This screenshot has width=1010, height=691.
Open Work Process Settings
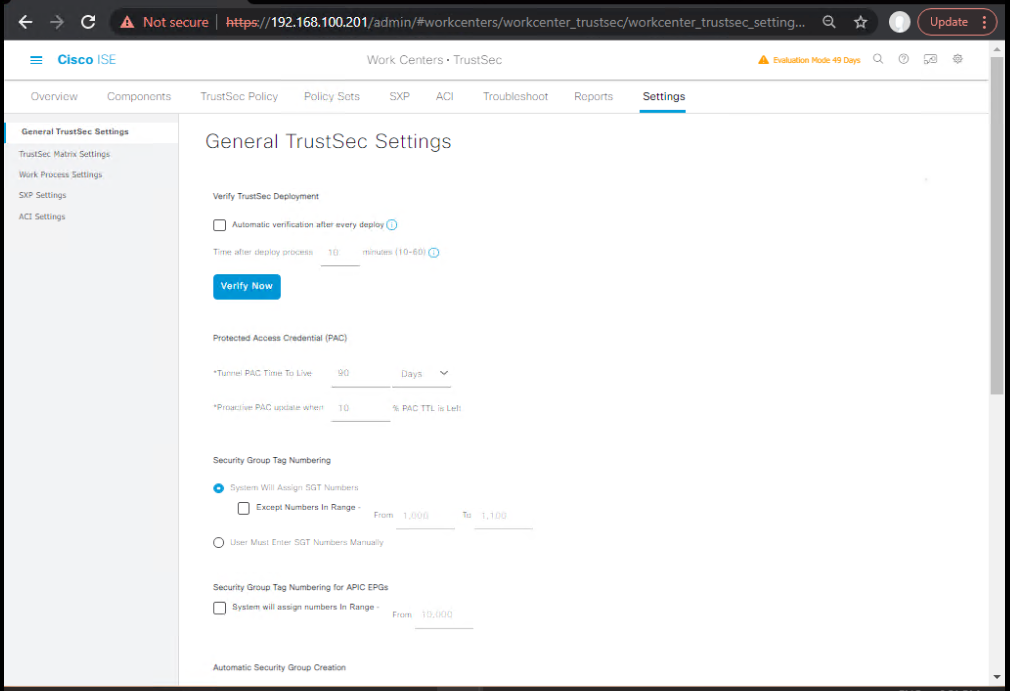click(x=61, y=175)
